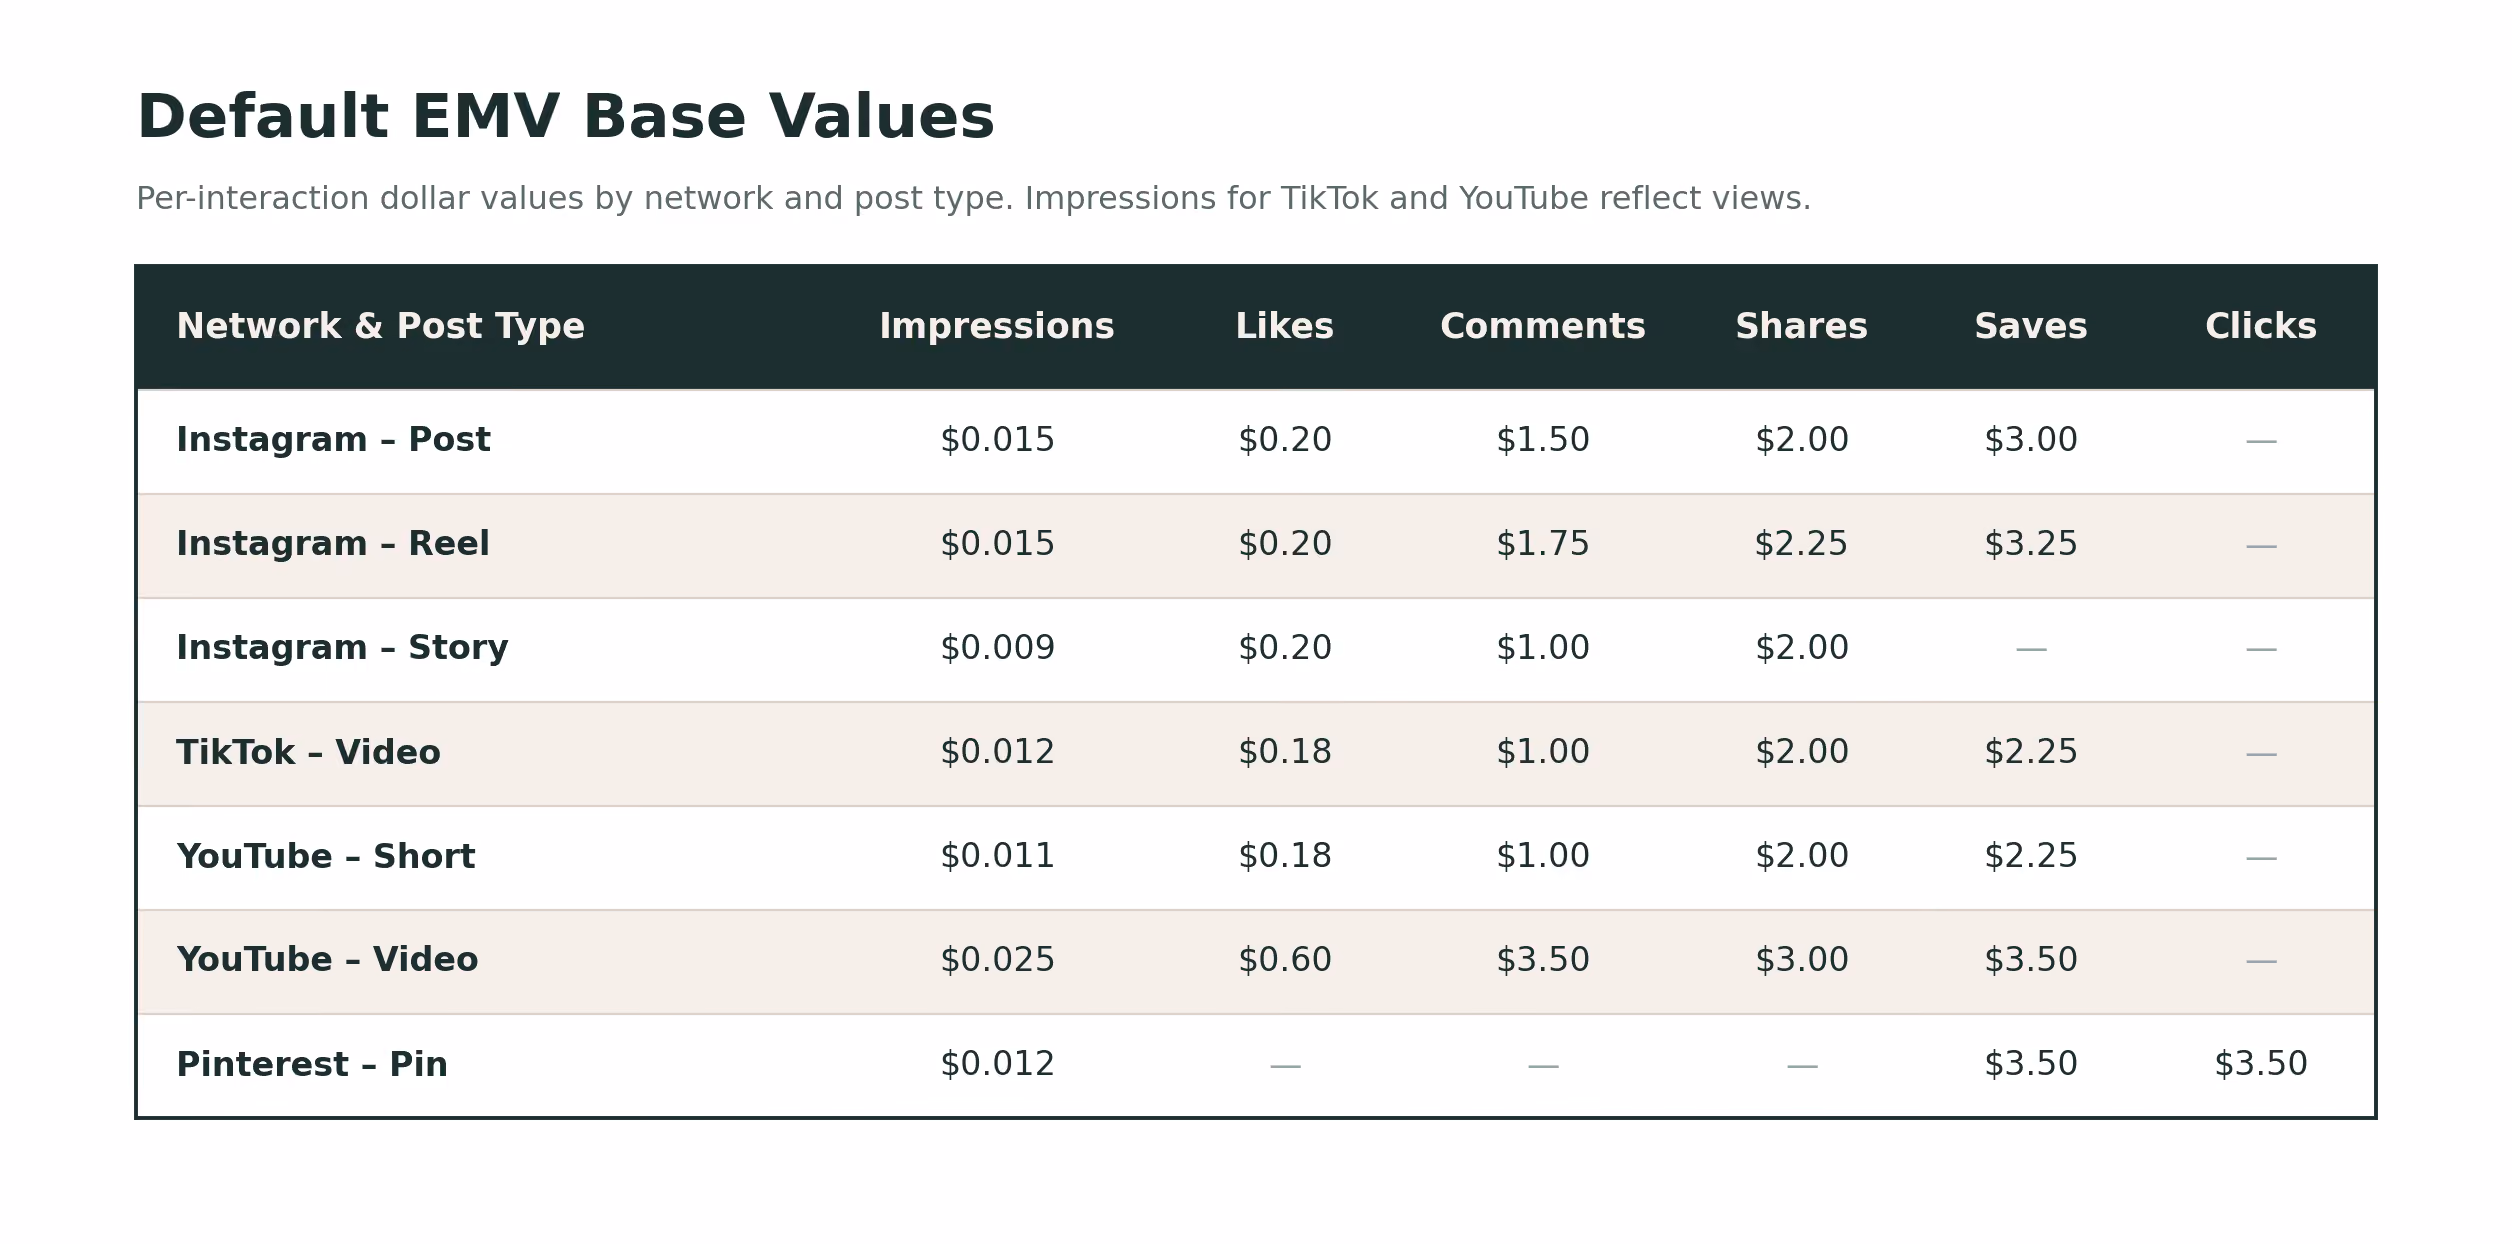
Task: Select the Instagram – Post row label
Action: tap(333, 440)
